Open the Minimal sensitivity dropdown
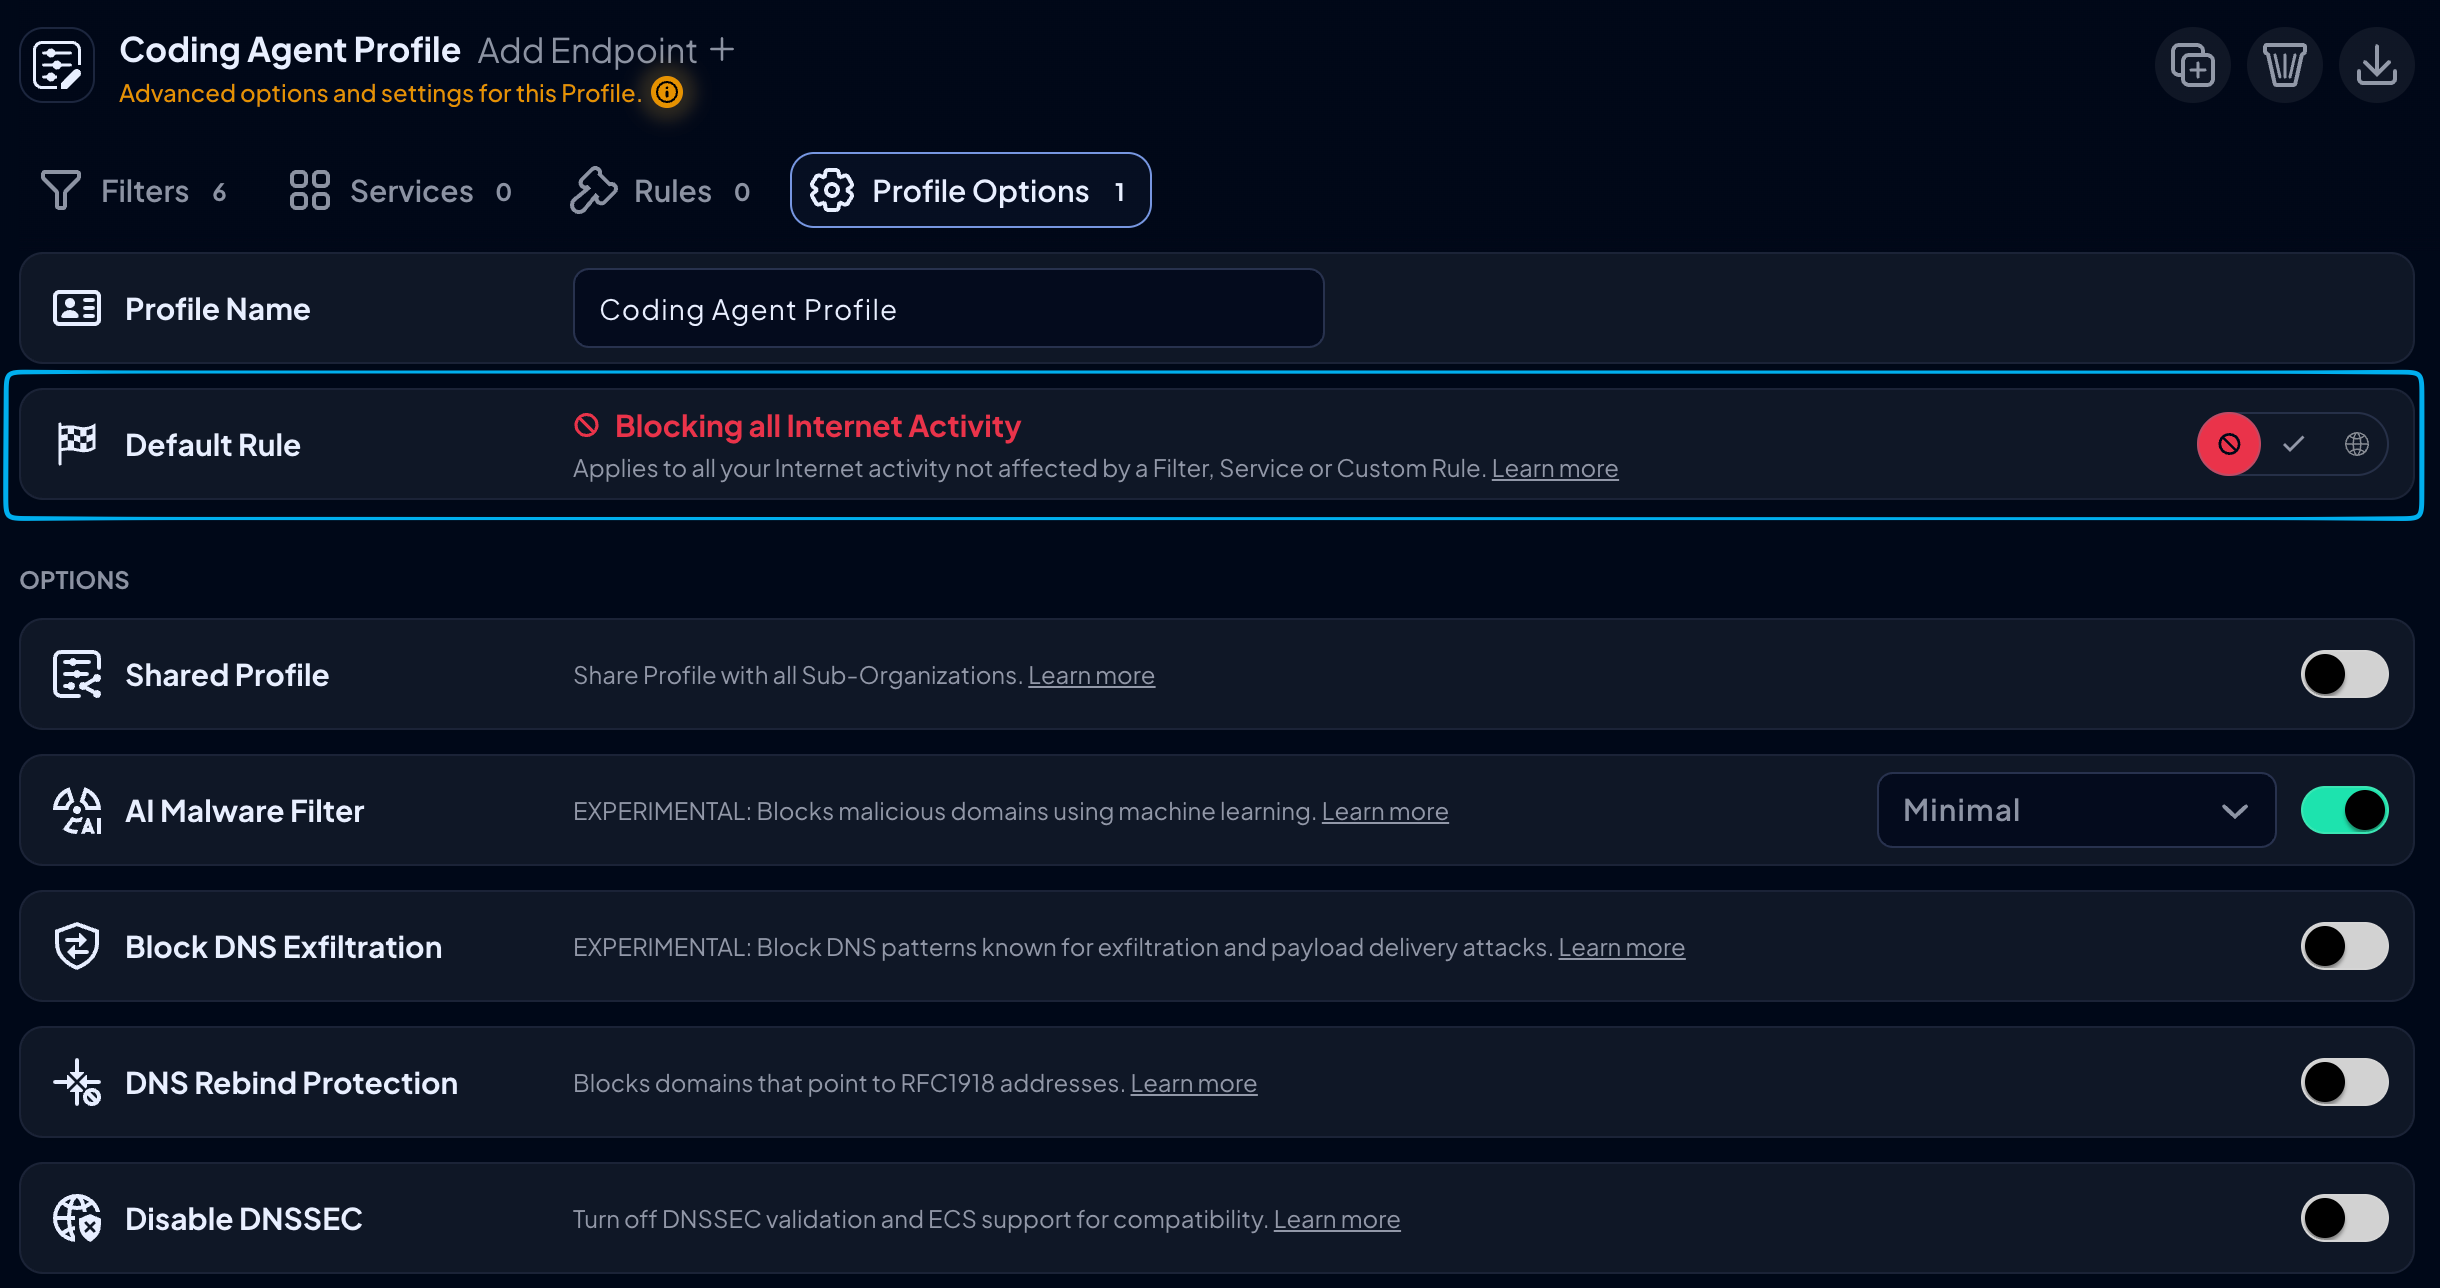This screenshot has width=2440, height=1288. 2076,810
